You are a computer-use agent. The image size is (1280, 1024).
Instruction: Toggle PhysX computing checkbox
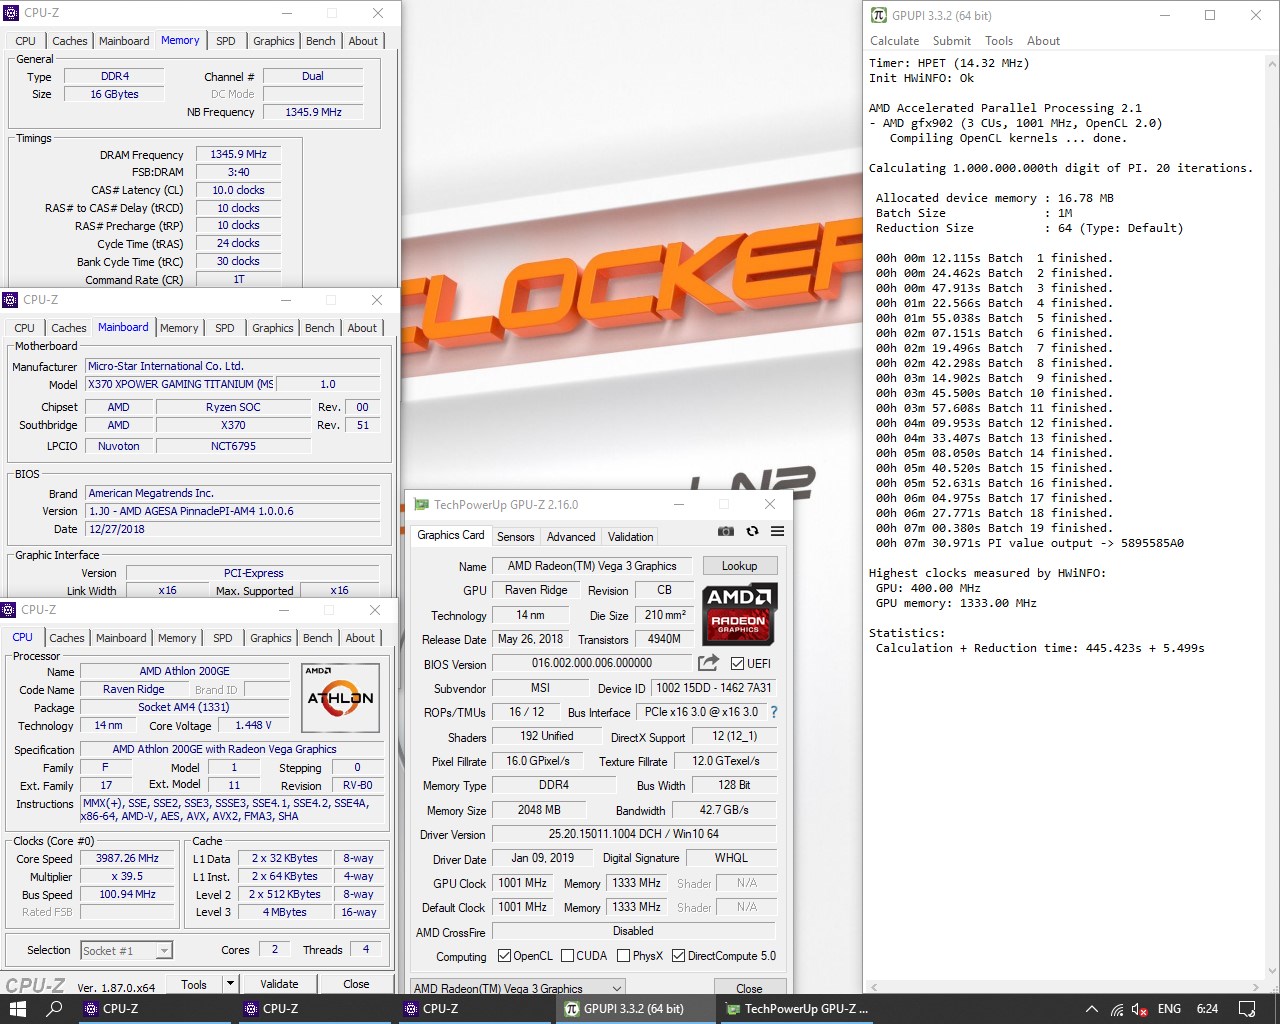623,956
